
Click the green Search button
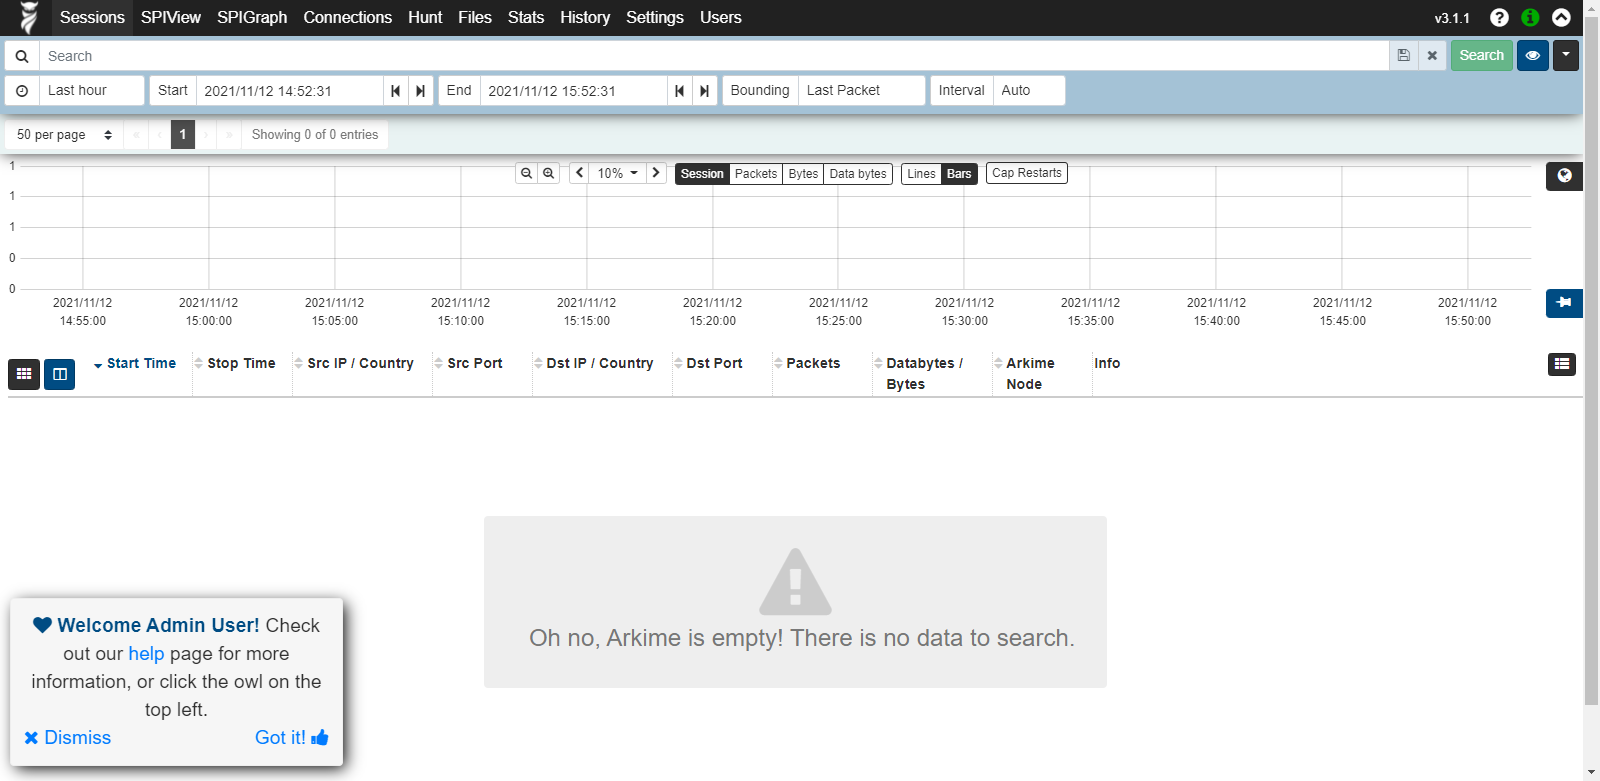[x=1481, y=55]
